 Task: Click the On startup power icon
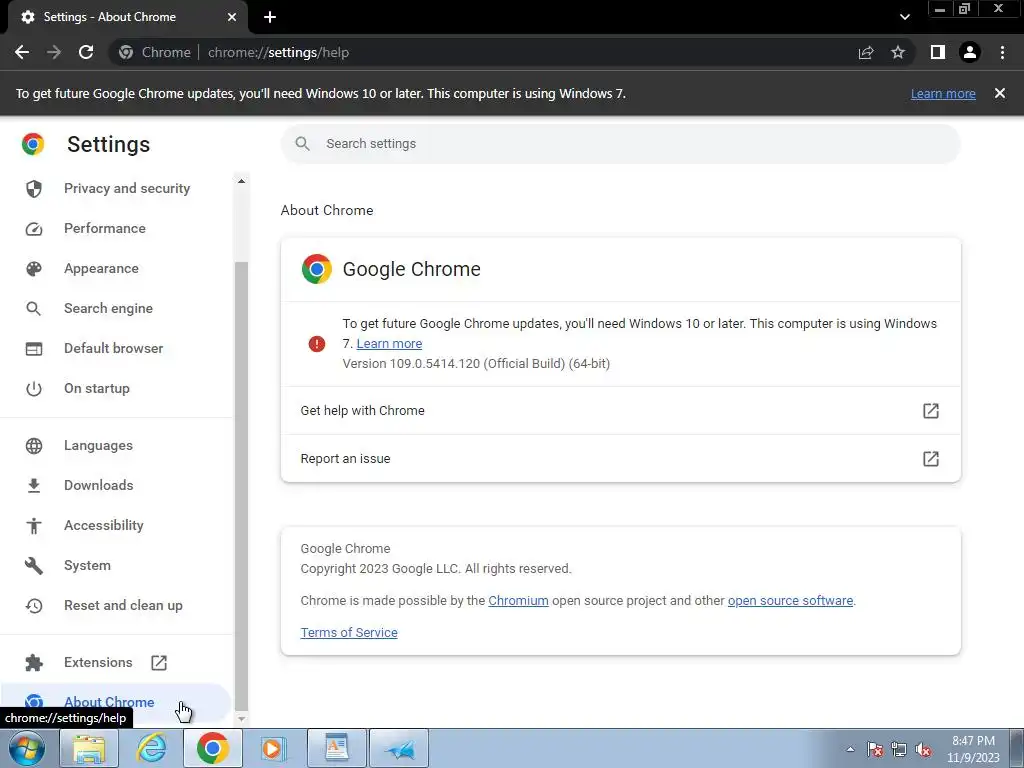point(34,389)
